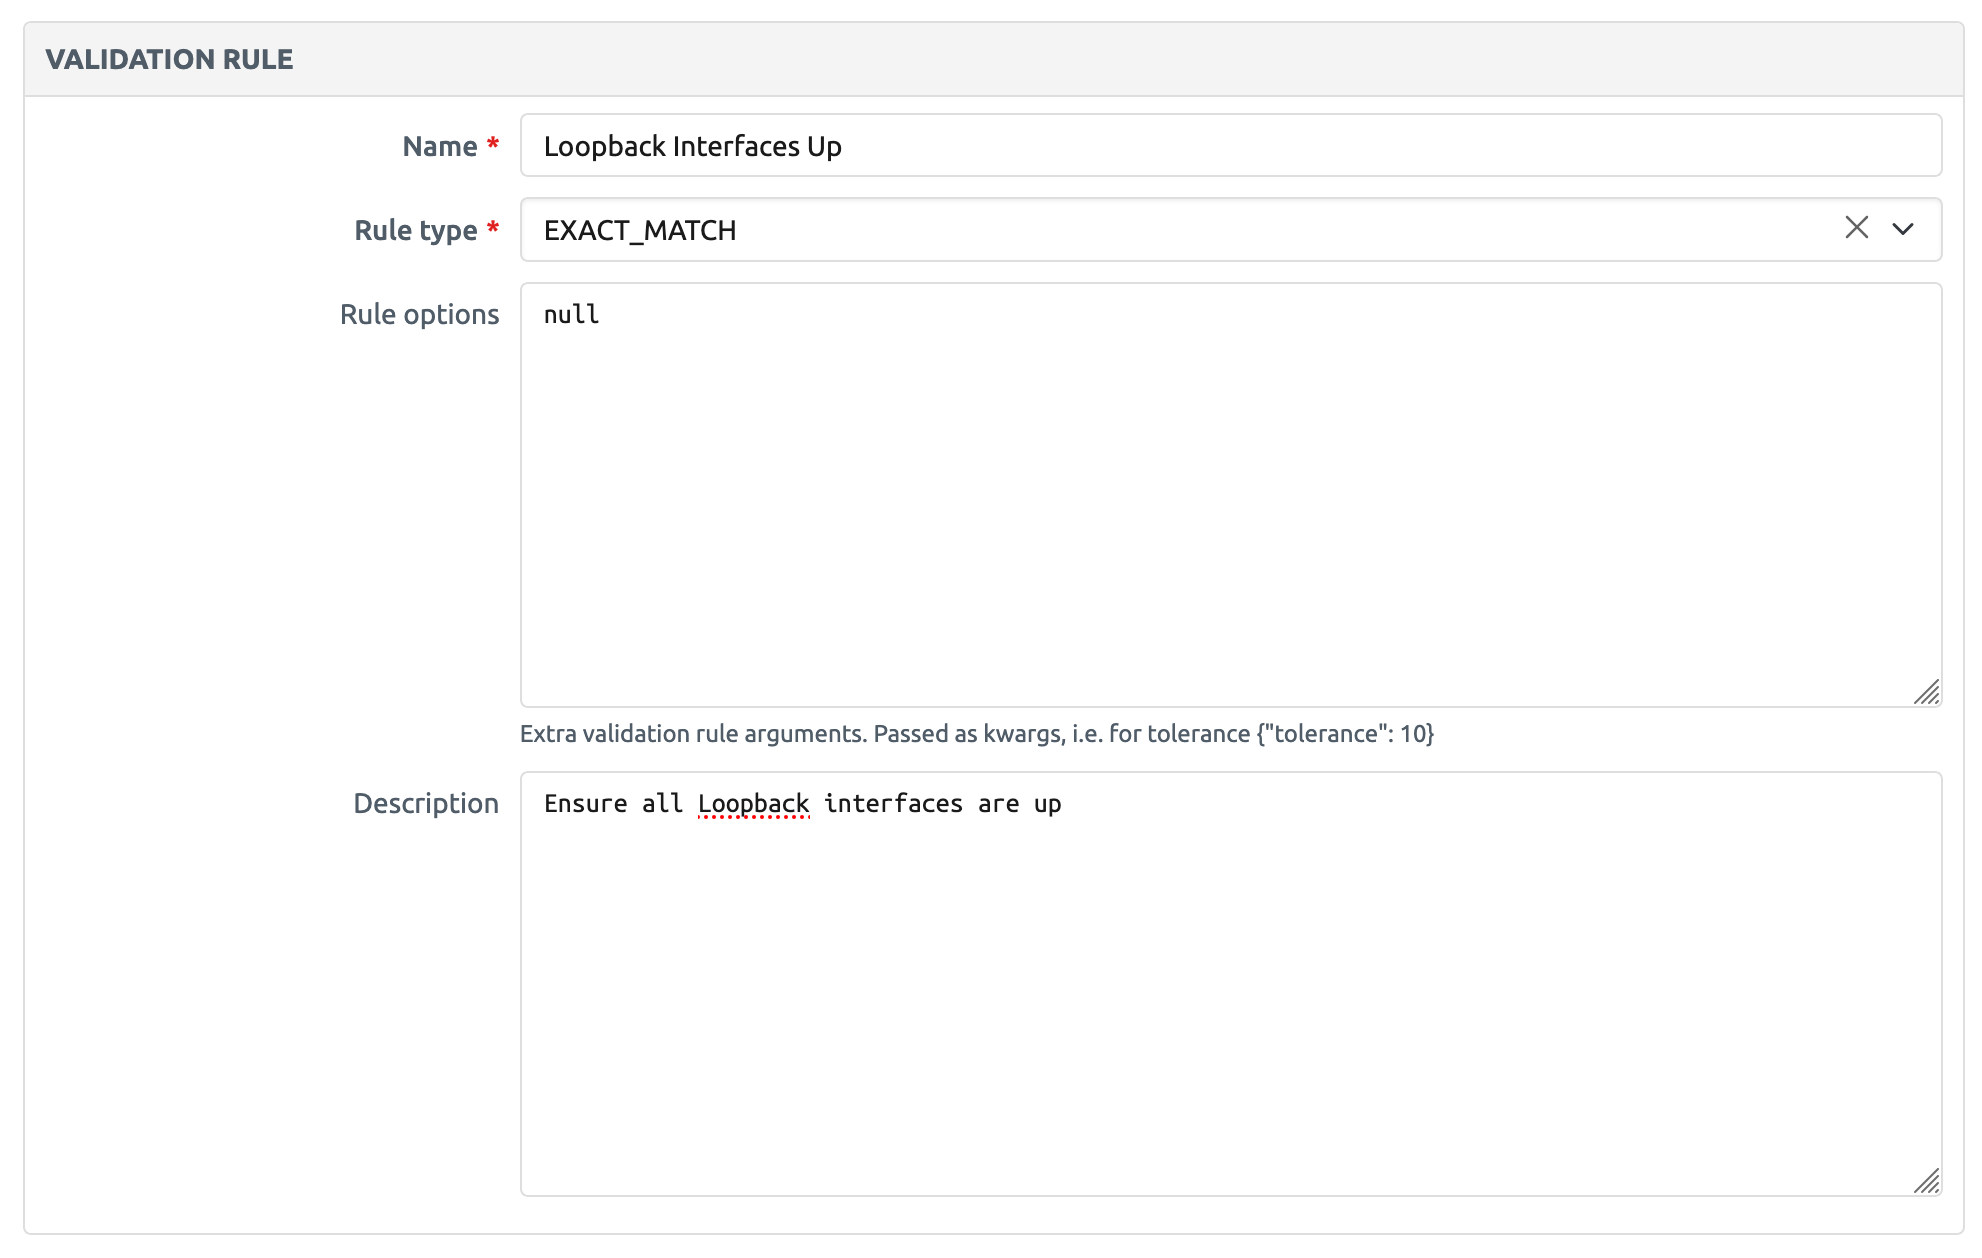Place cursor after 'up' in Description
Viewport: 1982px width, 1258px height.
coord(1063,804)
